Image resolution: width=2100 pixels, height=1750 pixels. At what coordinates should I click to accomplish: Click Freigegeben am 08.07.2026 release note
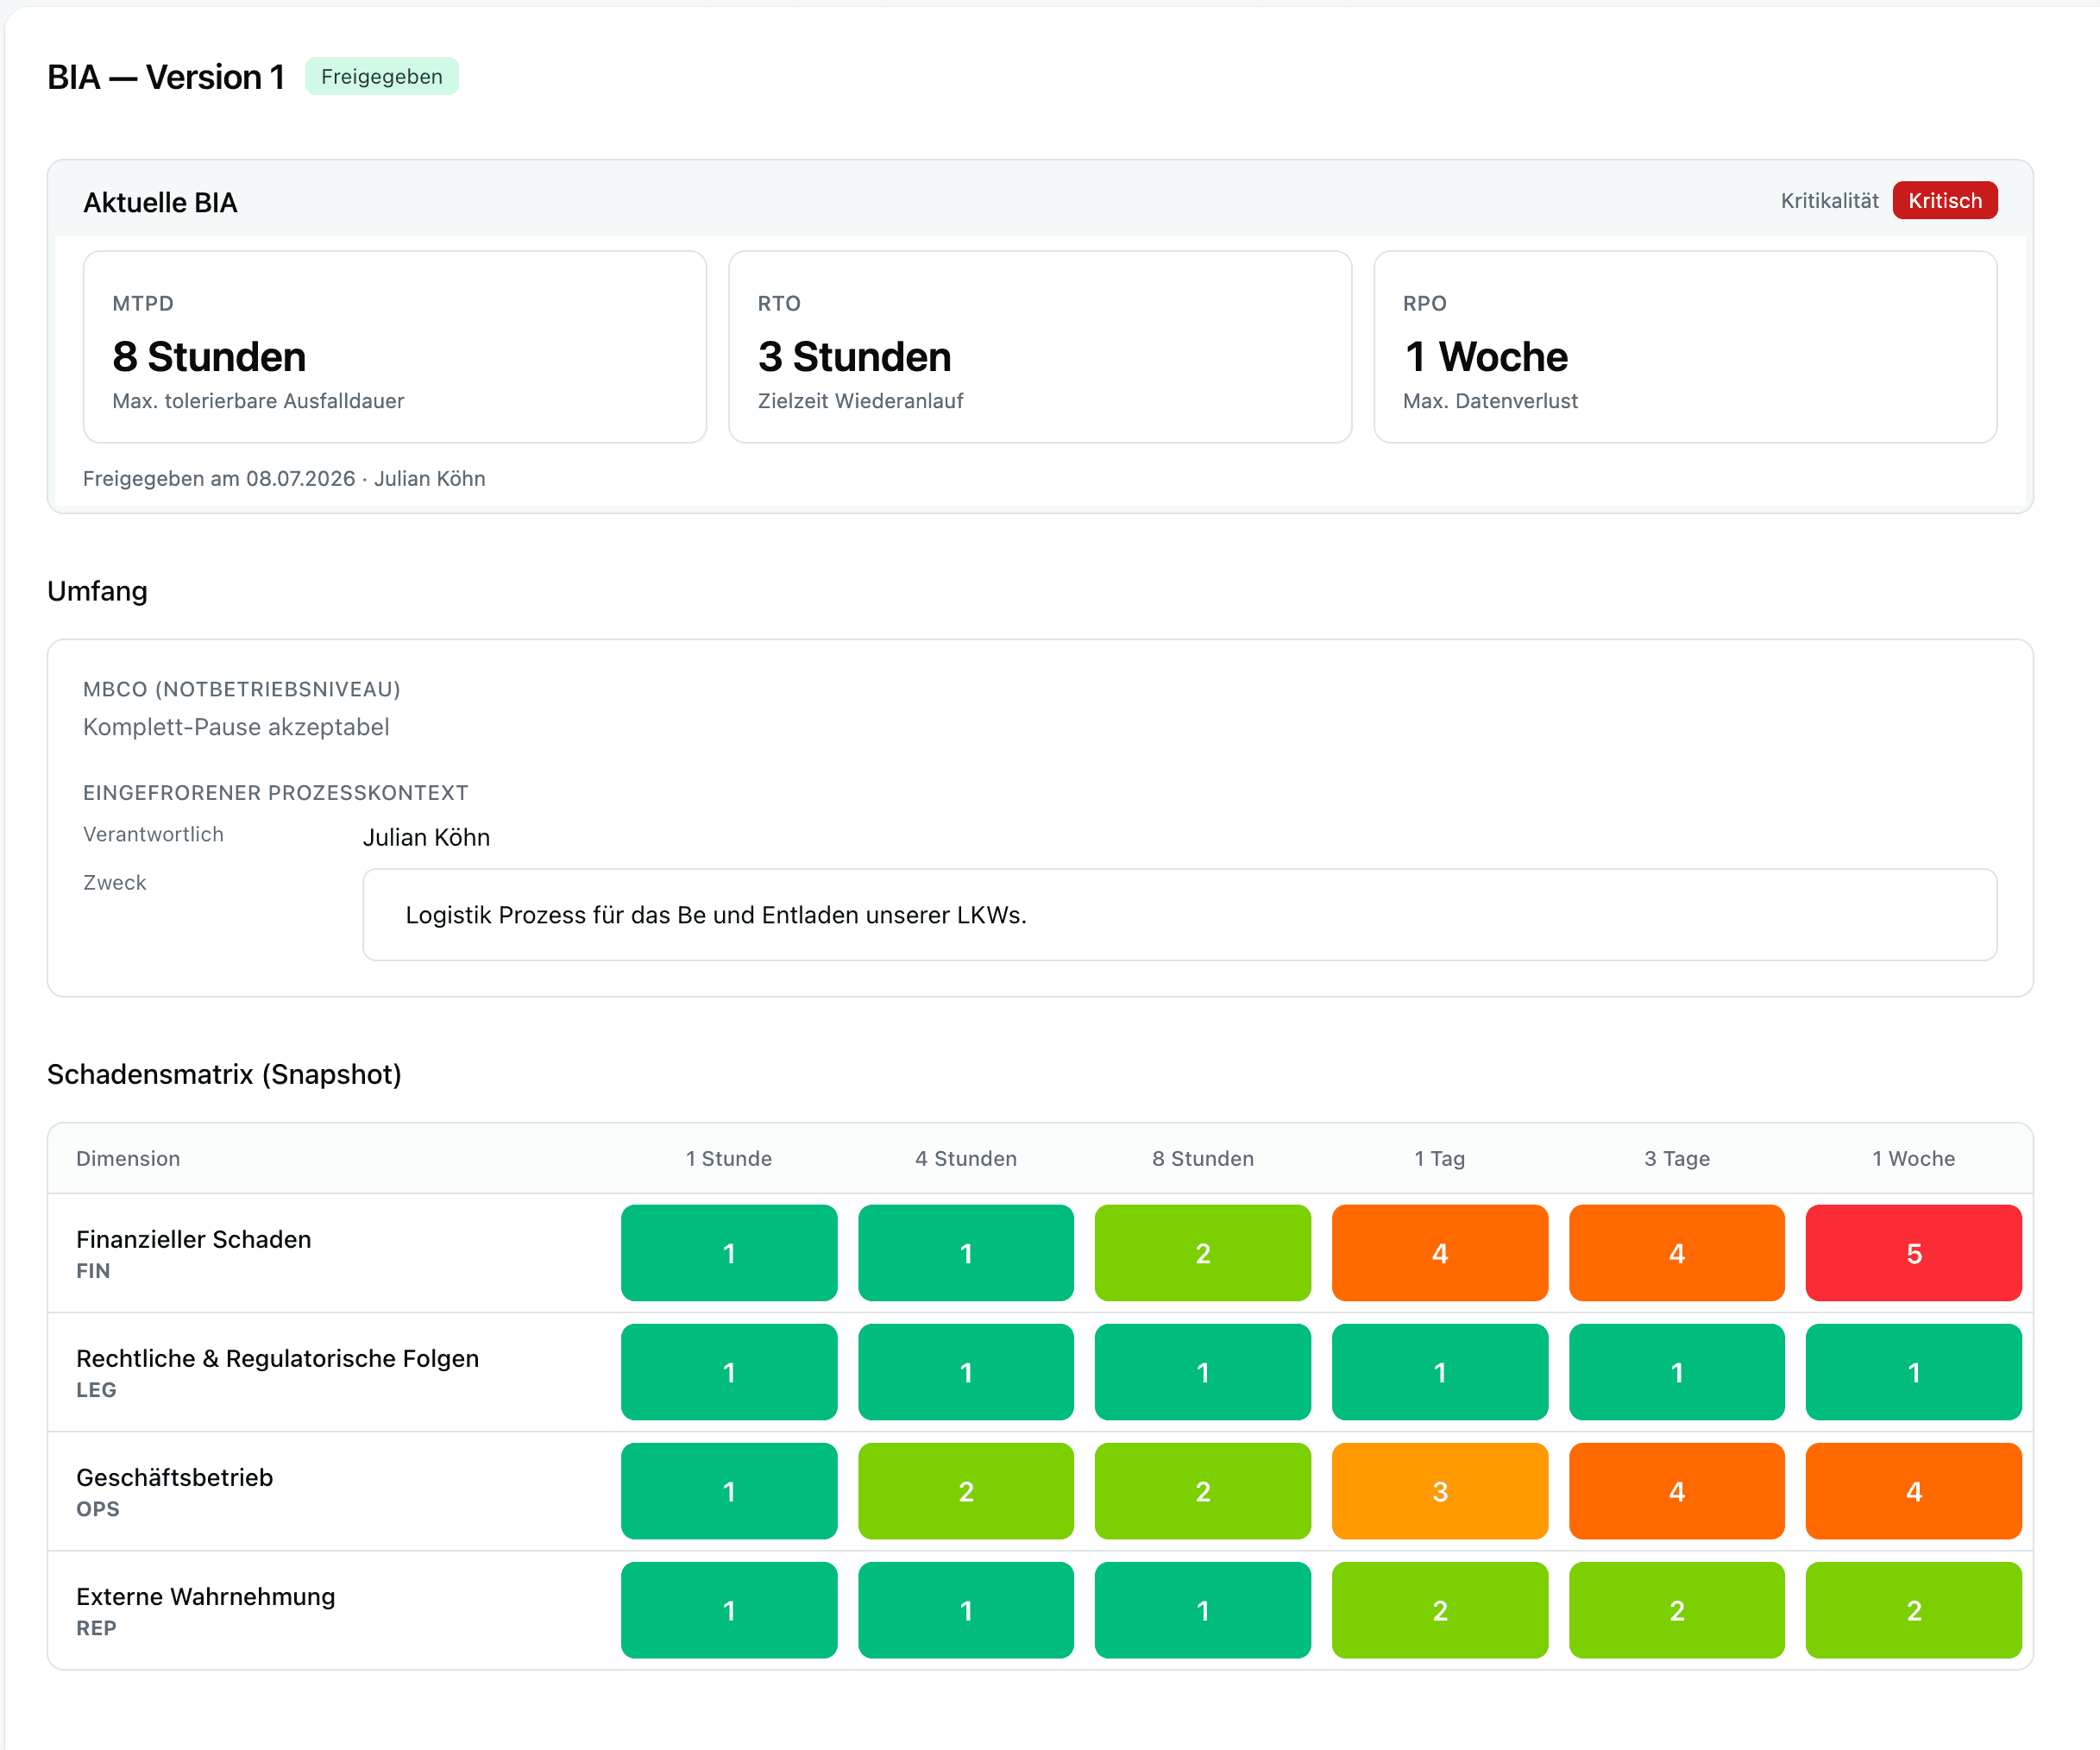click(x=284, y=479)
